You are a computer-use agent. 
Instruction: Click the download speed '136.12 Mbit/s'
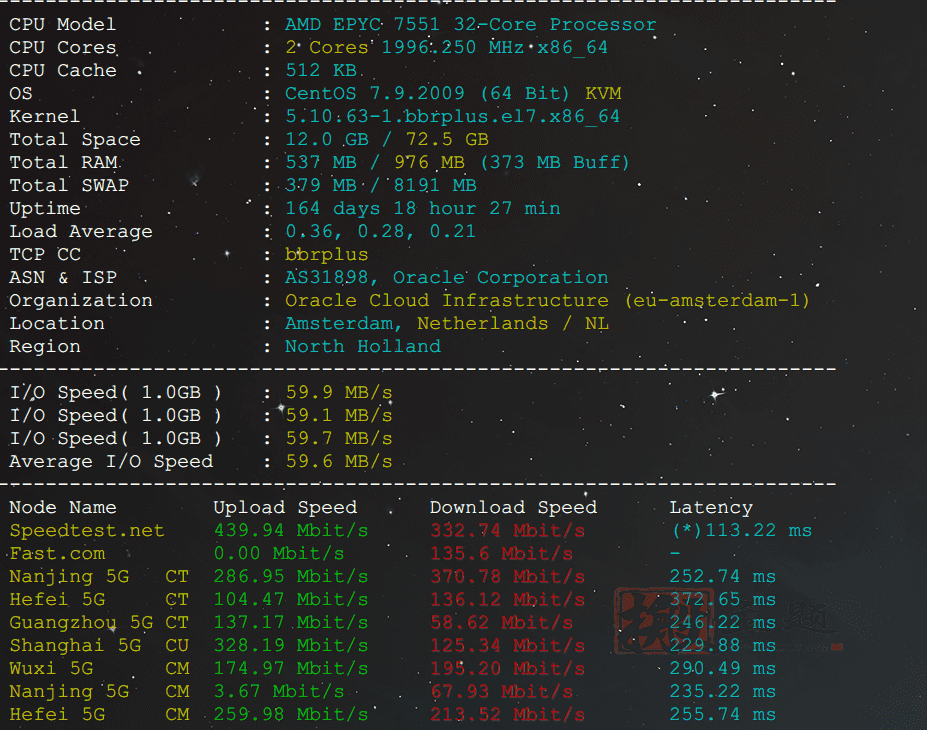tap(507, 600)
